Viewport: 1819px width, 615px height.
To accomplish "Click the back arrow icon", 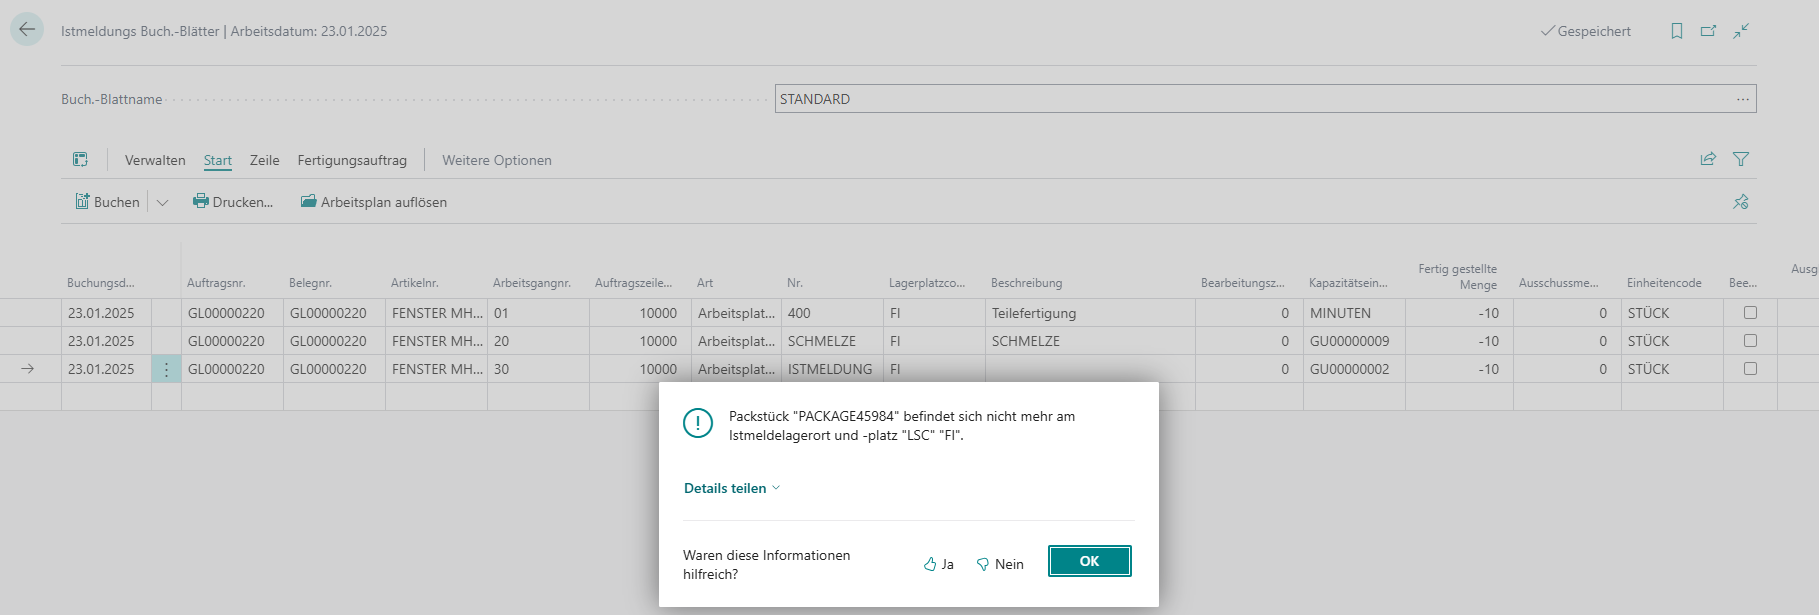I will point(27,29).
